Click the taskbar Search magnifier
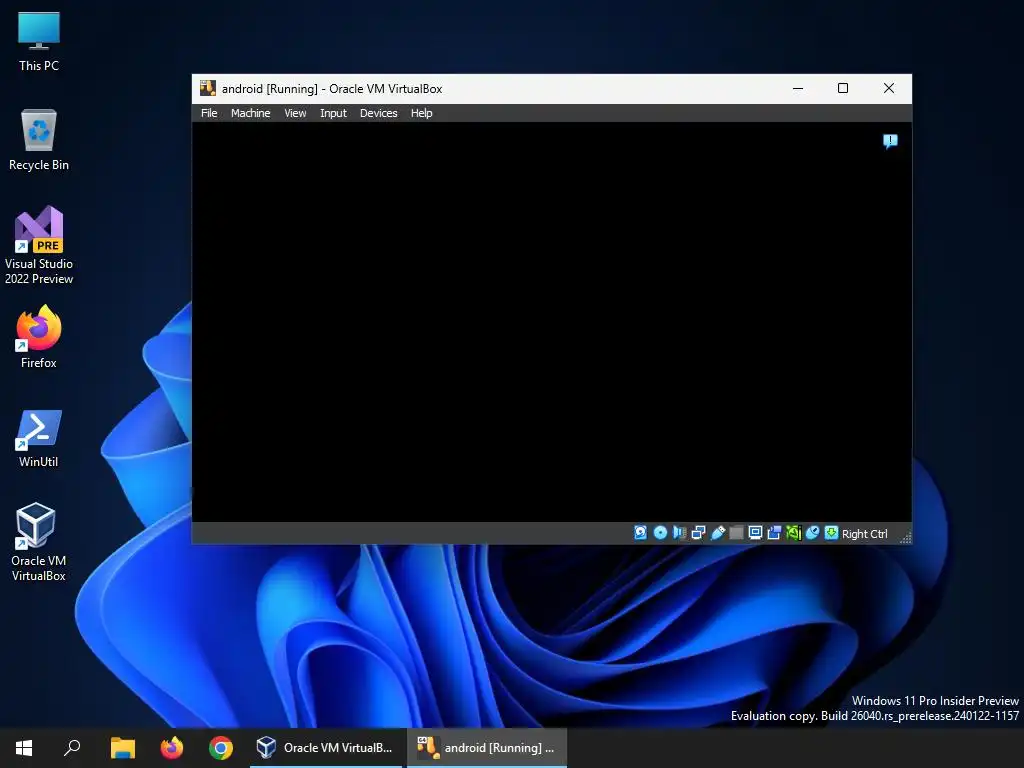Image resolution: width=1024 pixels, height=768 pixels. [72, 748]
